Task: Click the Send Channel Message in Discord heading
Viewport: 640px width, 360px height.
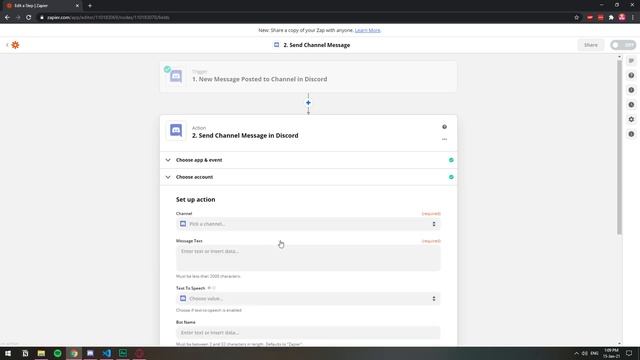Action: point(245,136)
